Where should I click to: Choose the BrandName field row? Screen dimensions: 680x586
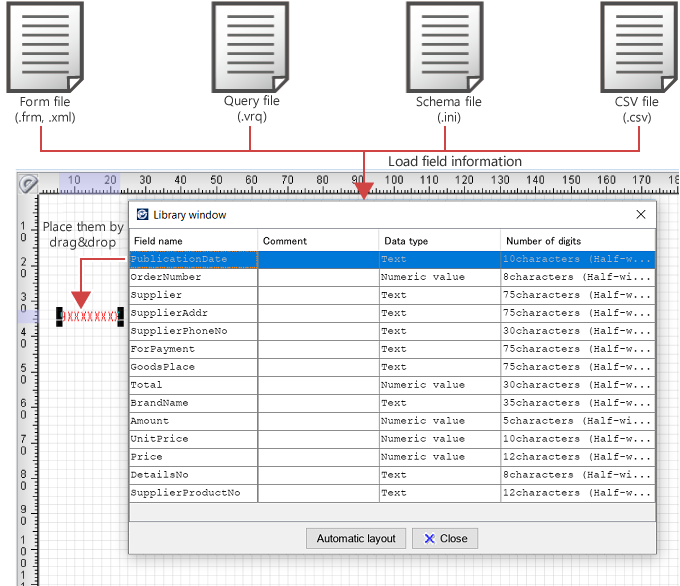(x=159, y=403)
